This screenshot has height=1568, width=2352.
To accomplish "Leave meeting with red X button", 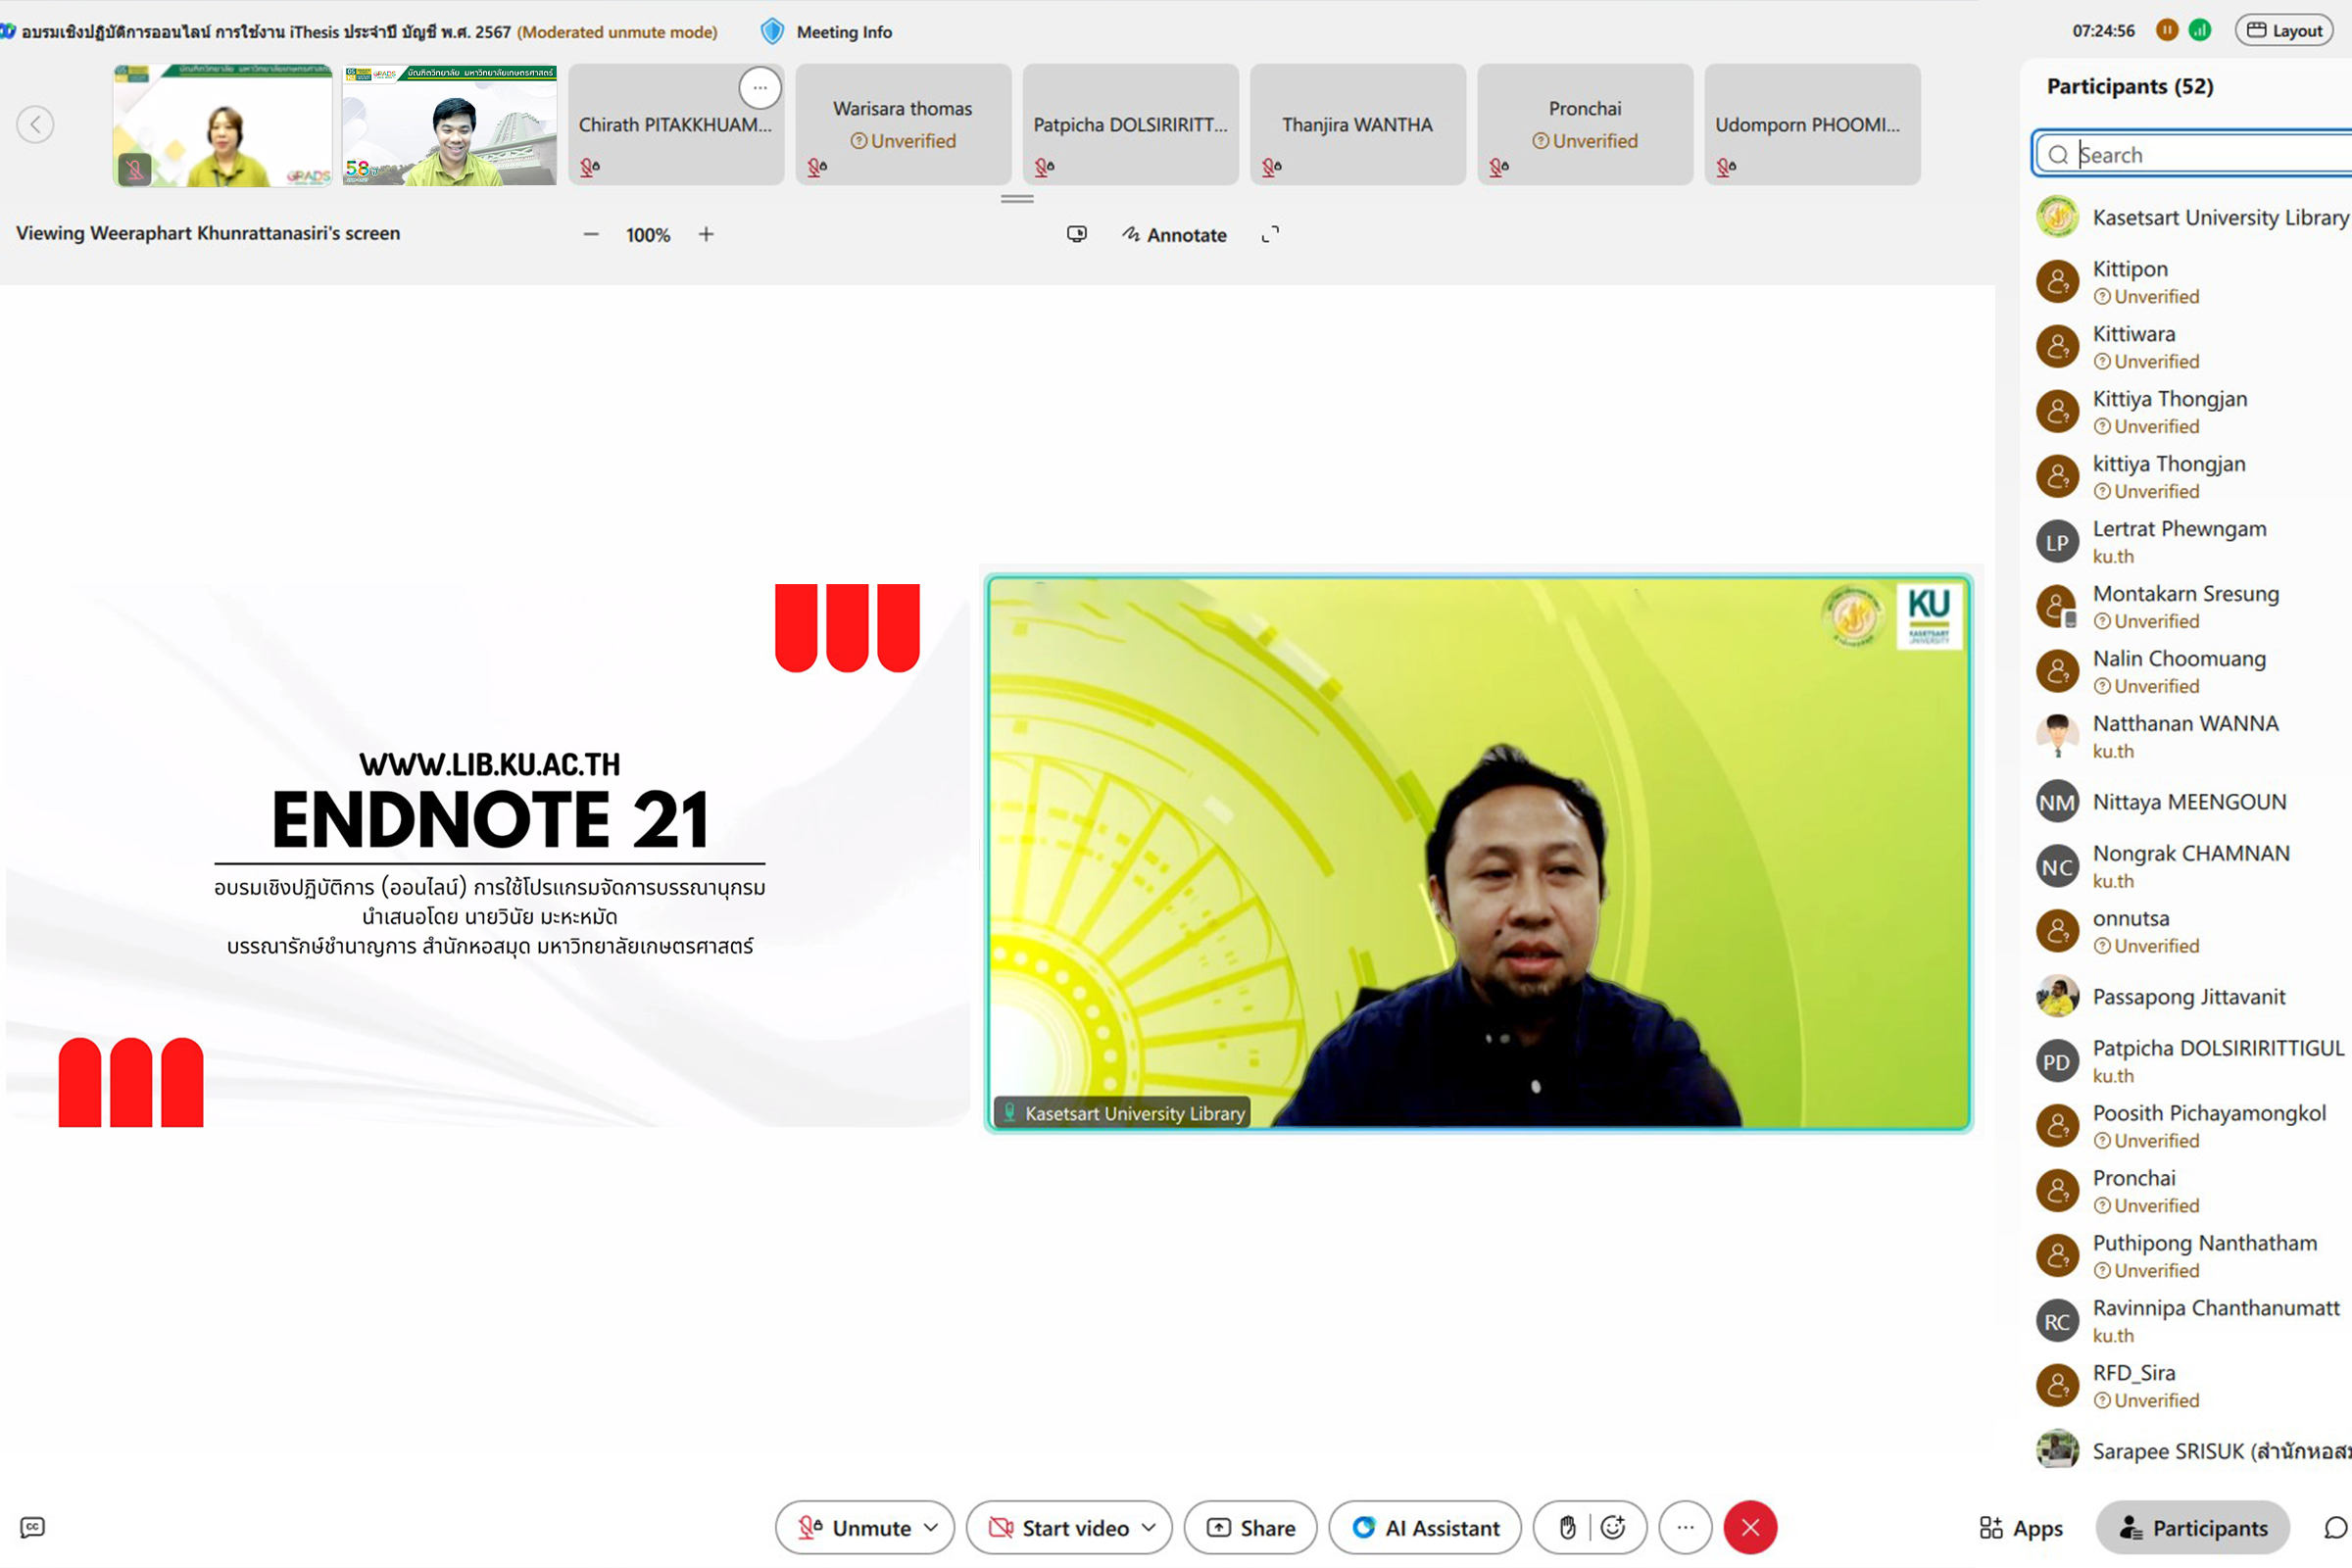I will point(1750,1527).
